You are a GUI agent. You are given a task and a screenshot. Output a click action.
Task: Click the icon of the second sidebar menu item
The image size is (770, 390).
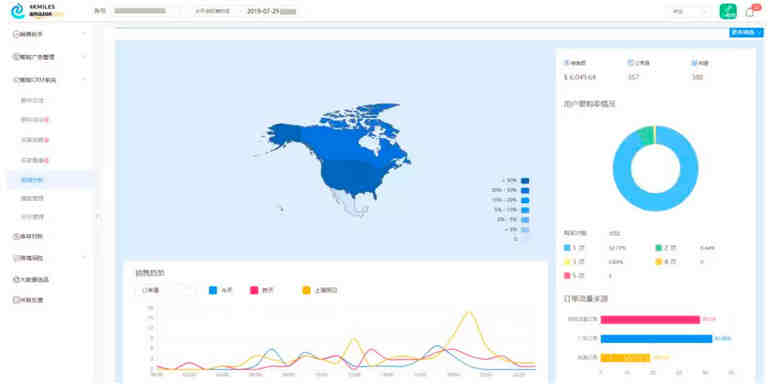[16, 57]
